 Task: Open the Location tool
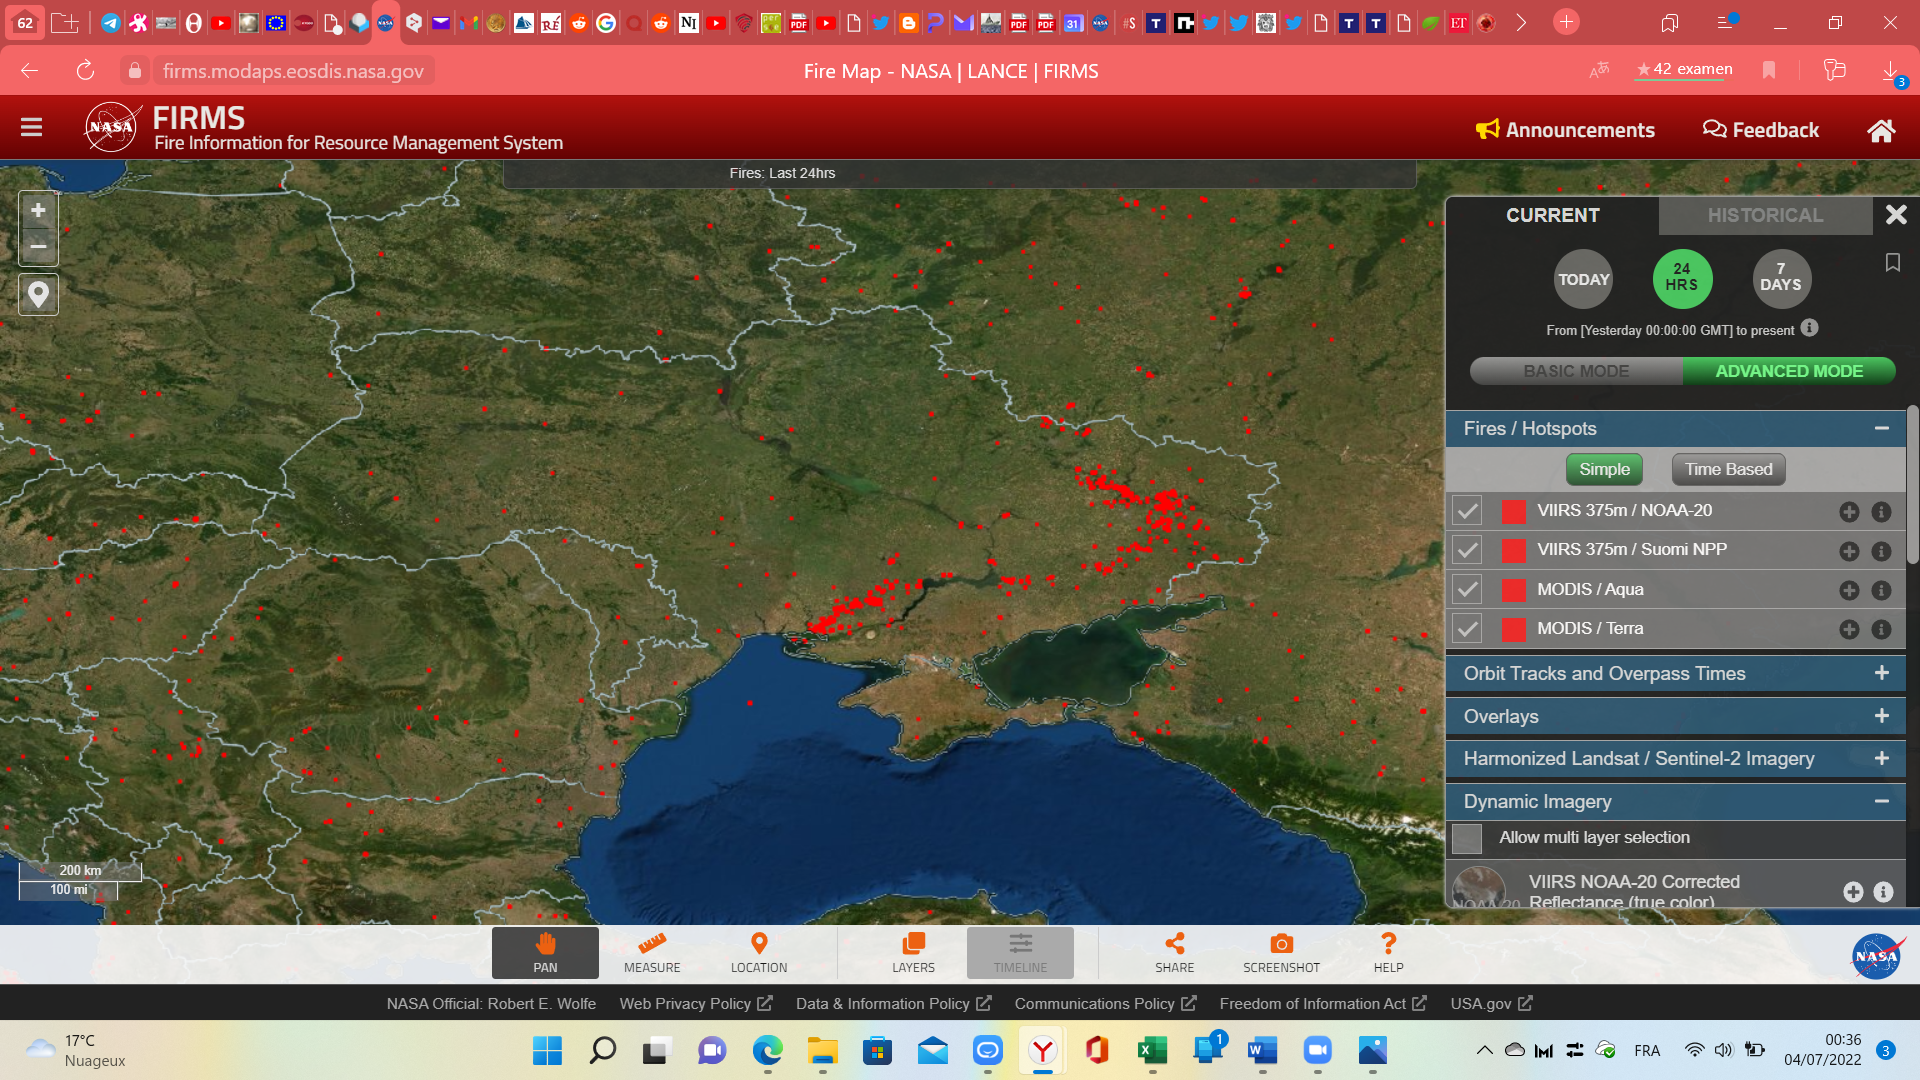[759, 952]
